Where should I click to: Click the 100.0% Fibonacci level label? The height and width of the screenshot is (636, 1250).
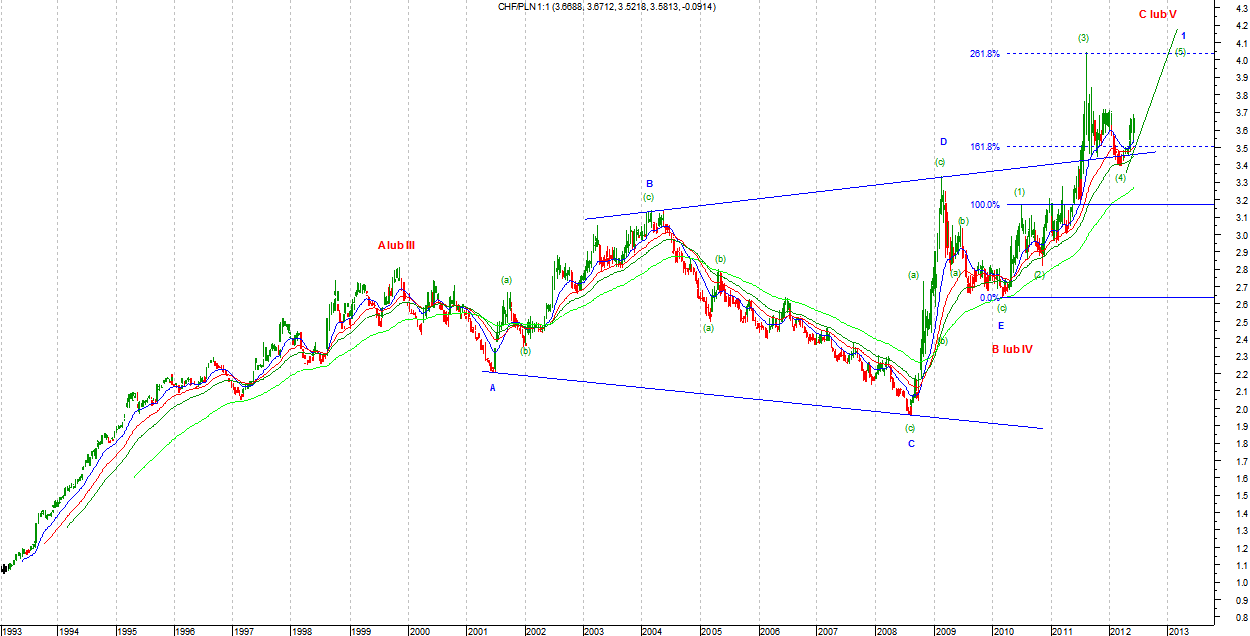(984, 205)
